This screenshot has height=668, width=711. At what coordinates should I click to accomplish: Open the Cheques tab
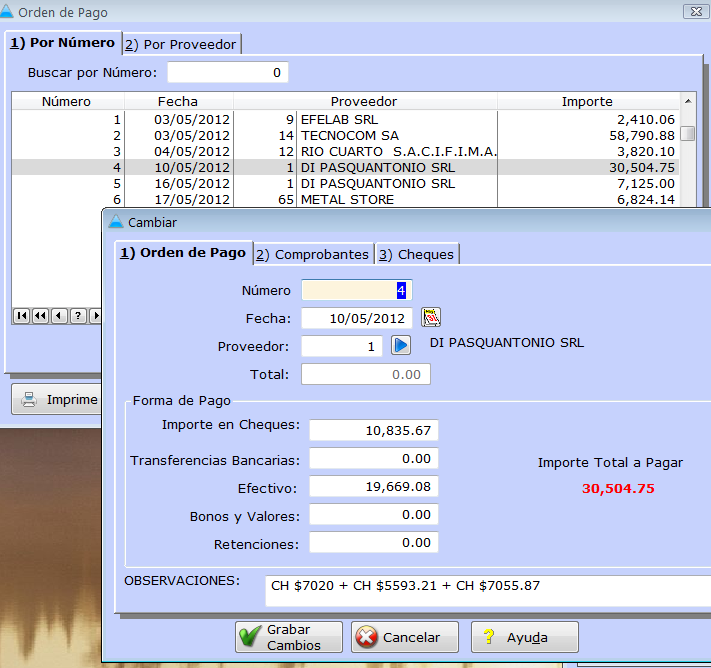[x=417, y=254]
